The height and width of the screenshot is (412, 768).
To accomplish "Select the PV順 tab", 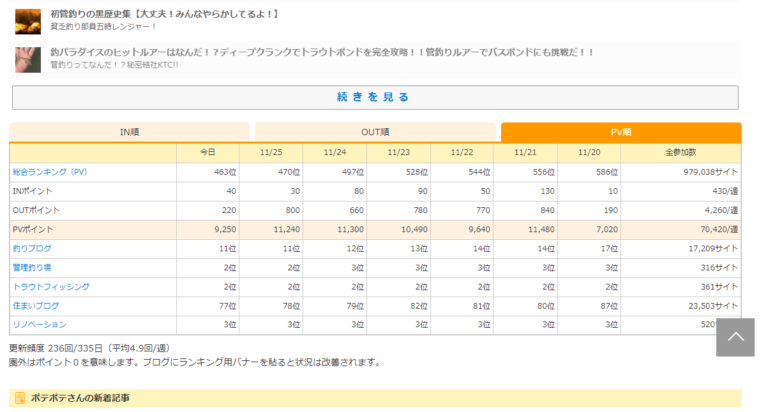I will tap(620, 132).
